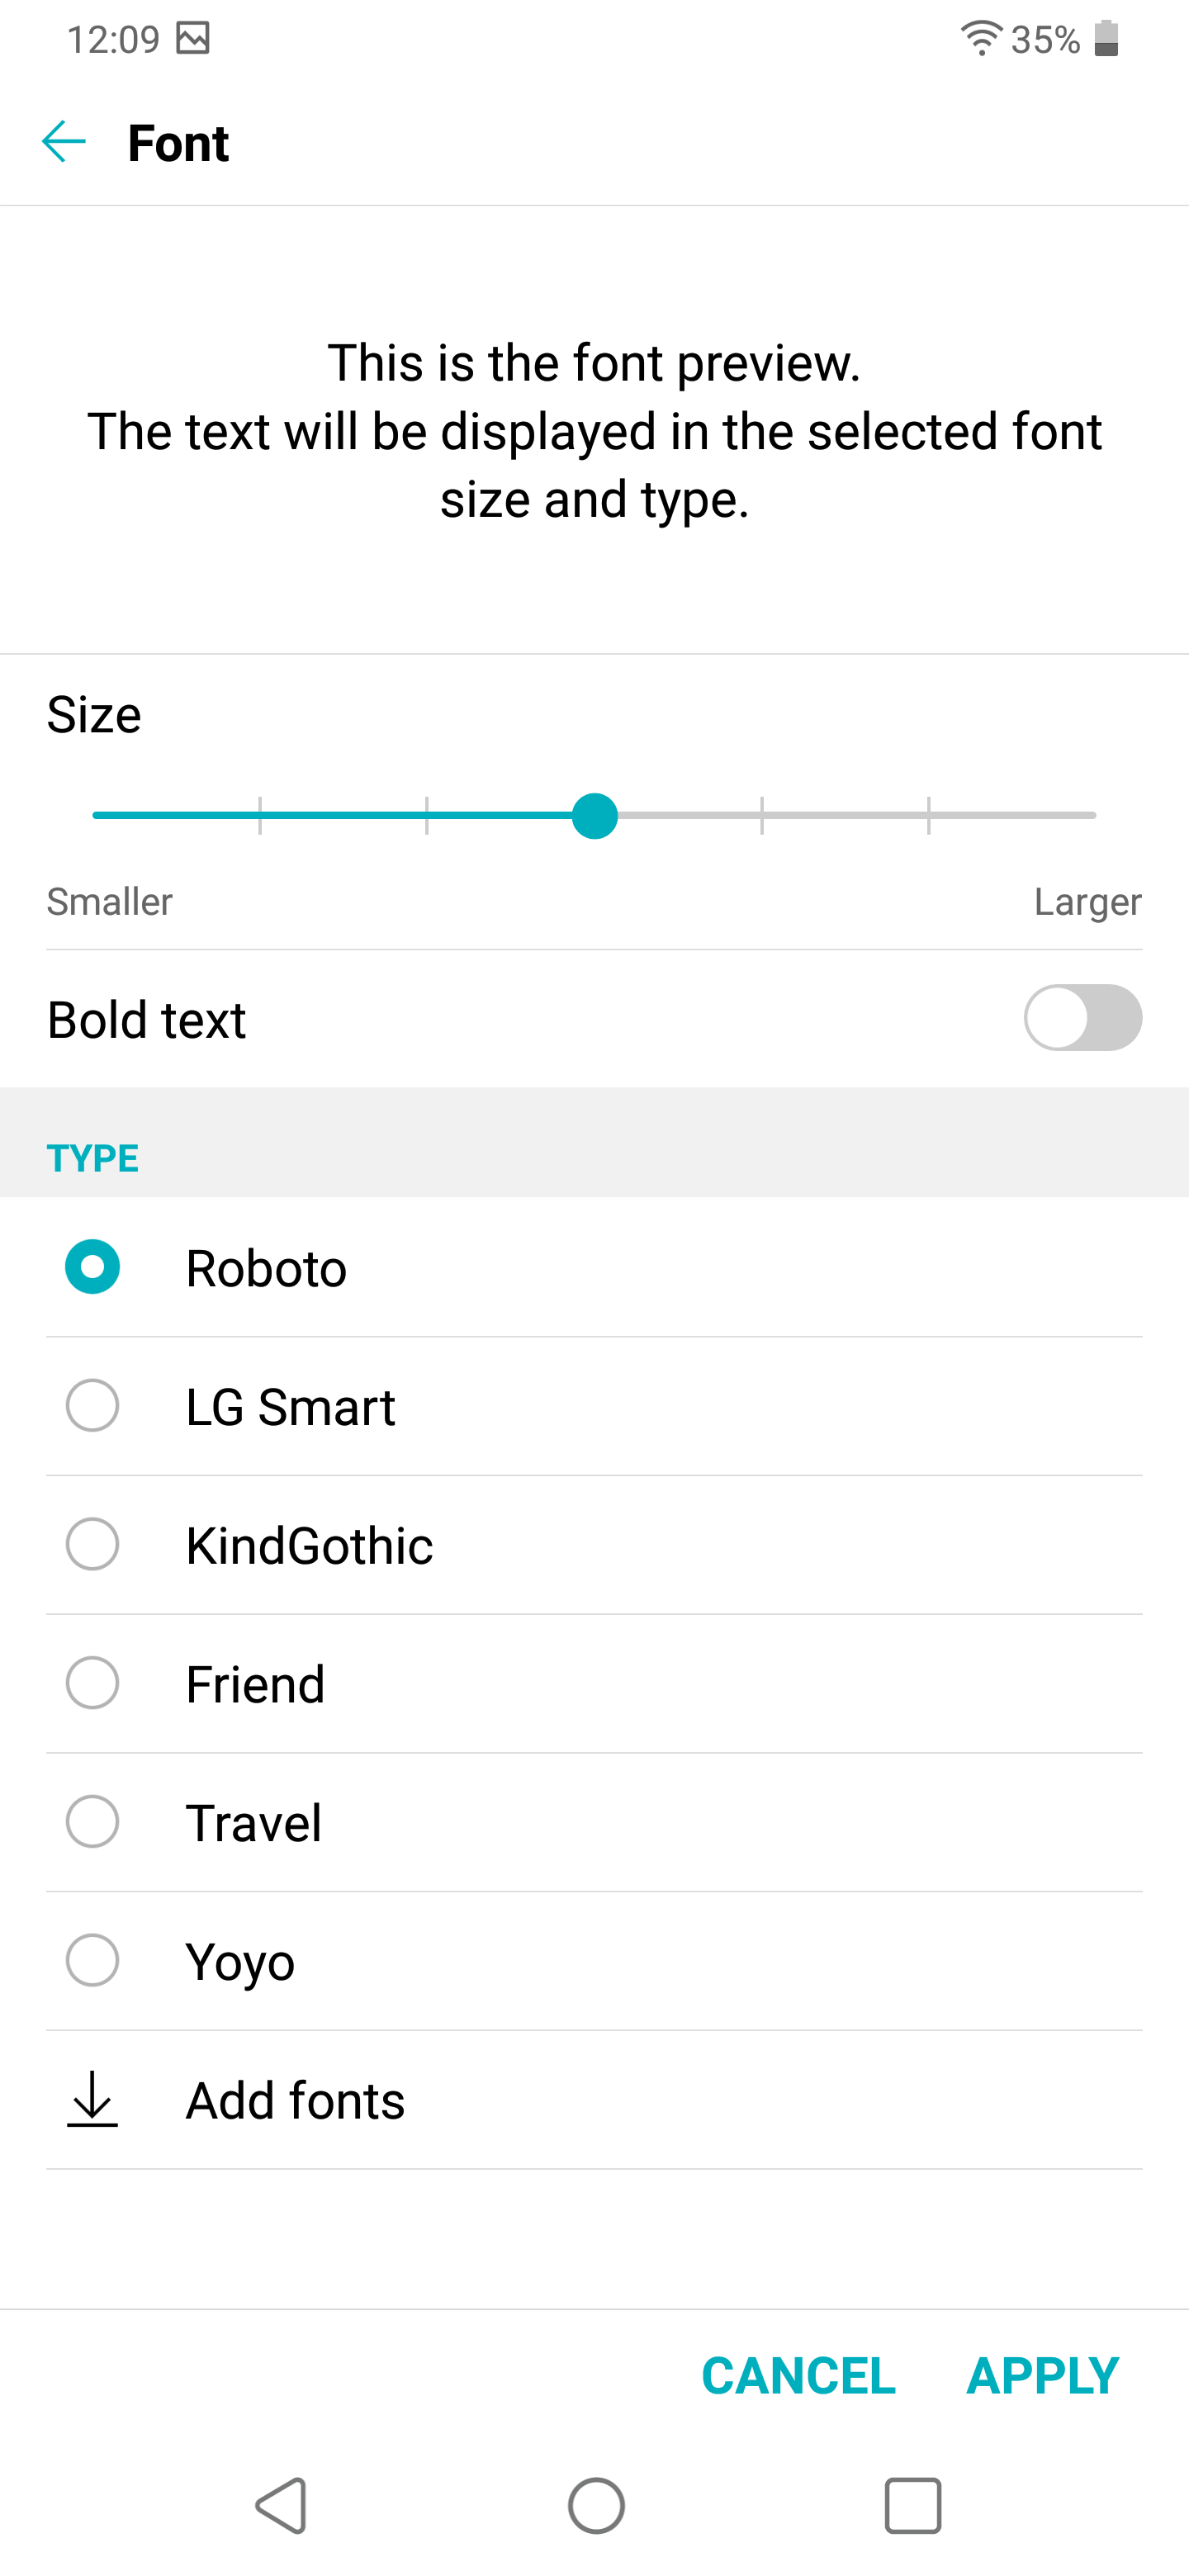This screenshot has width=1189, height=2576.
Task: Tap the back arrow next to Font
Action: pyautogui.click(x=64, y=142)
